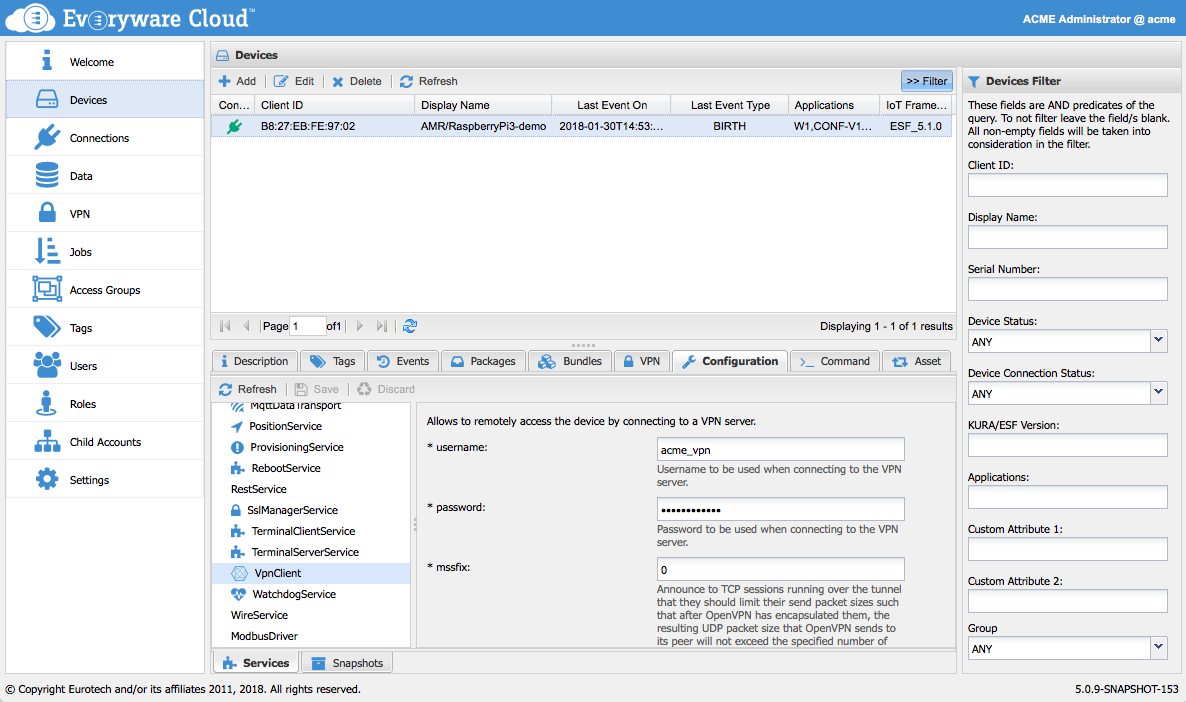Toggle the devices Filter panel

click(927, 81)
